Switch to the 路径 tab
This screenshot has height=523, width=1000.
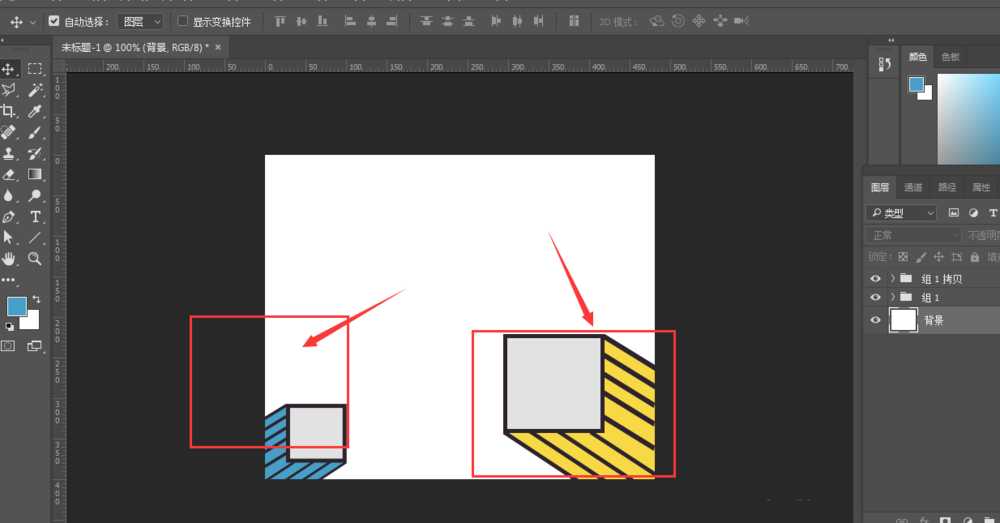point(947,187)
